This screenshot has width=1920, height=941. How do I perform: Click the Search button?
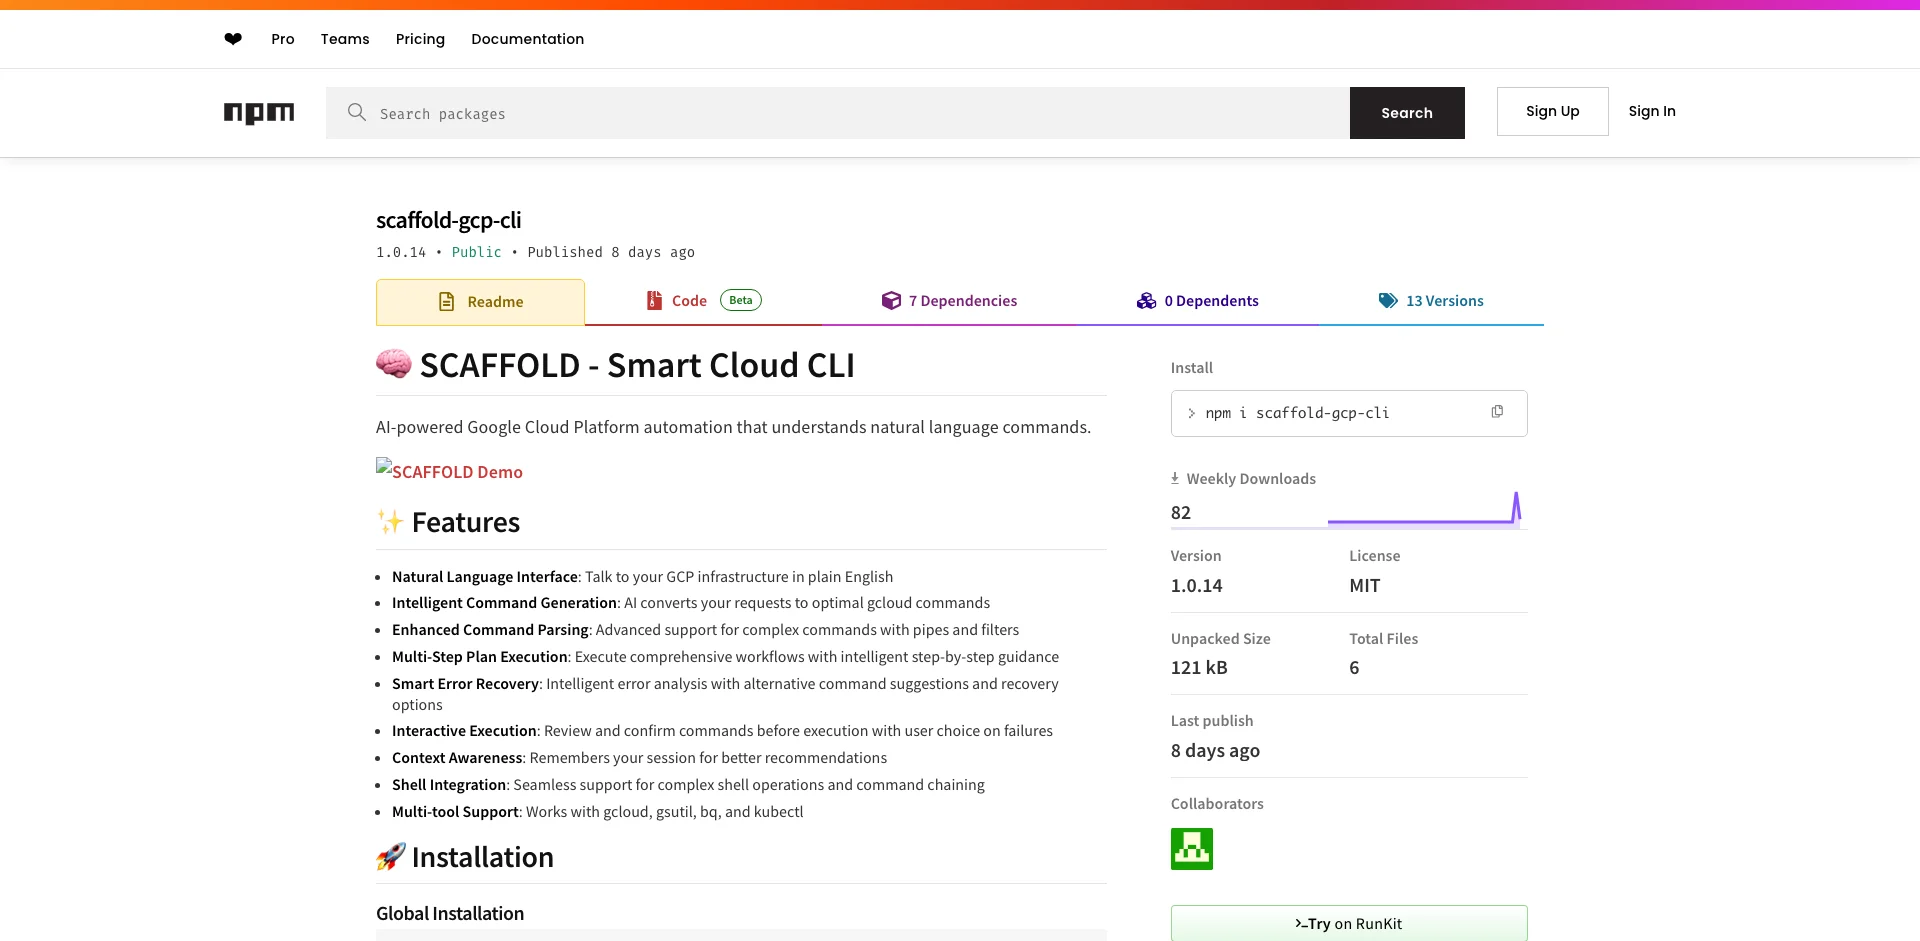pos(1407,113)
